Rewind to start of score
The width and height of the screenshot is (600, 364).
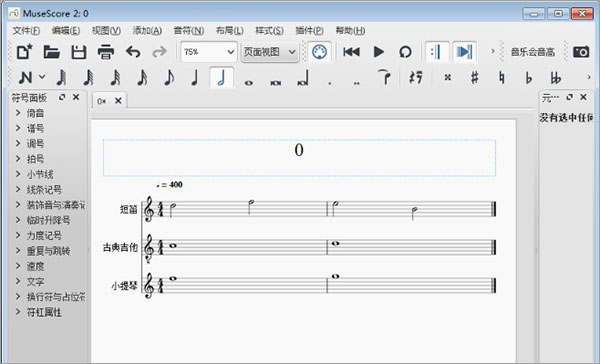point(351,52)
